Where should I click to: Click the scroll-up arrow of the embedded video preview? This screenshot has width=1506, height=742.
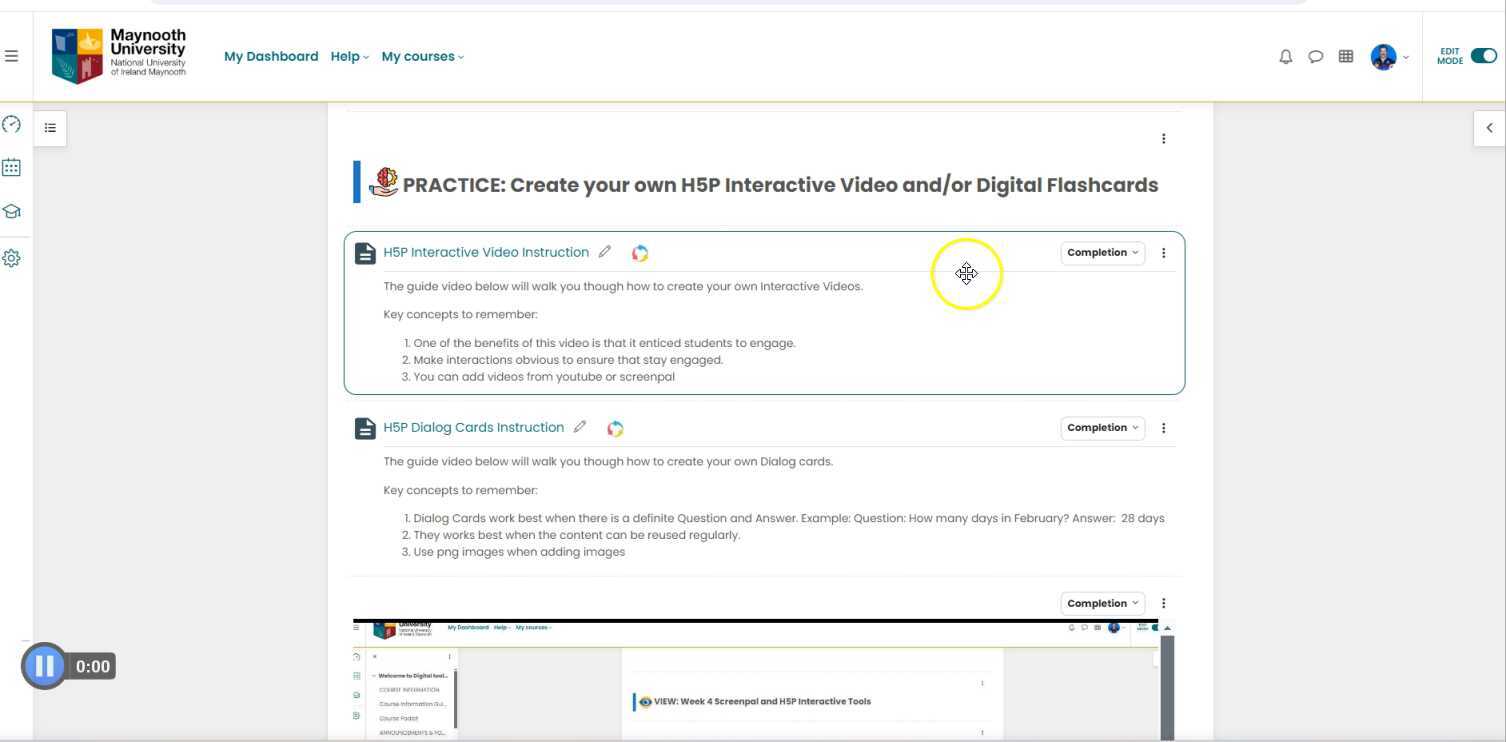point(1167,628)
